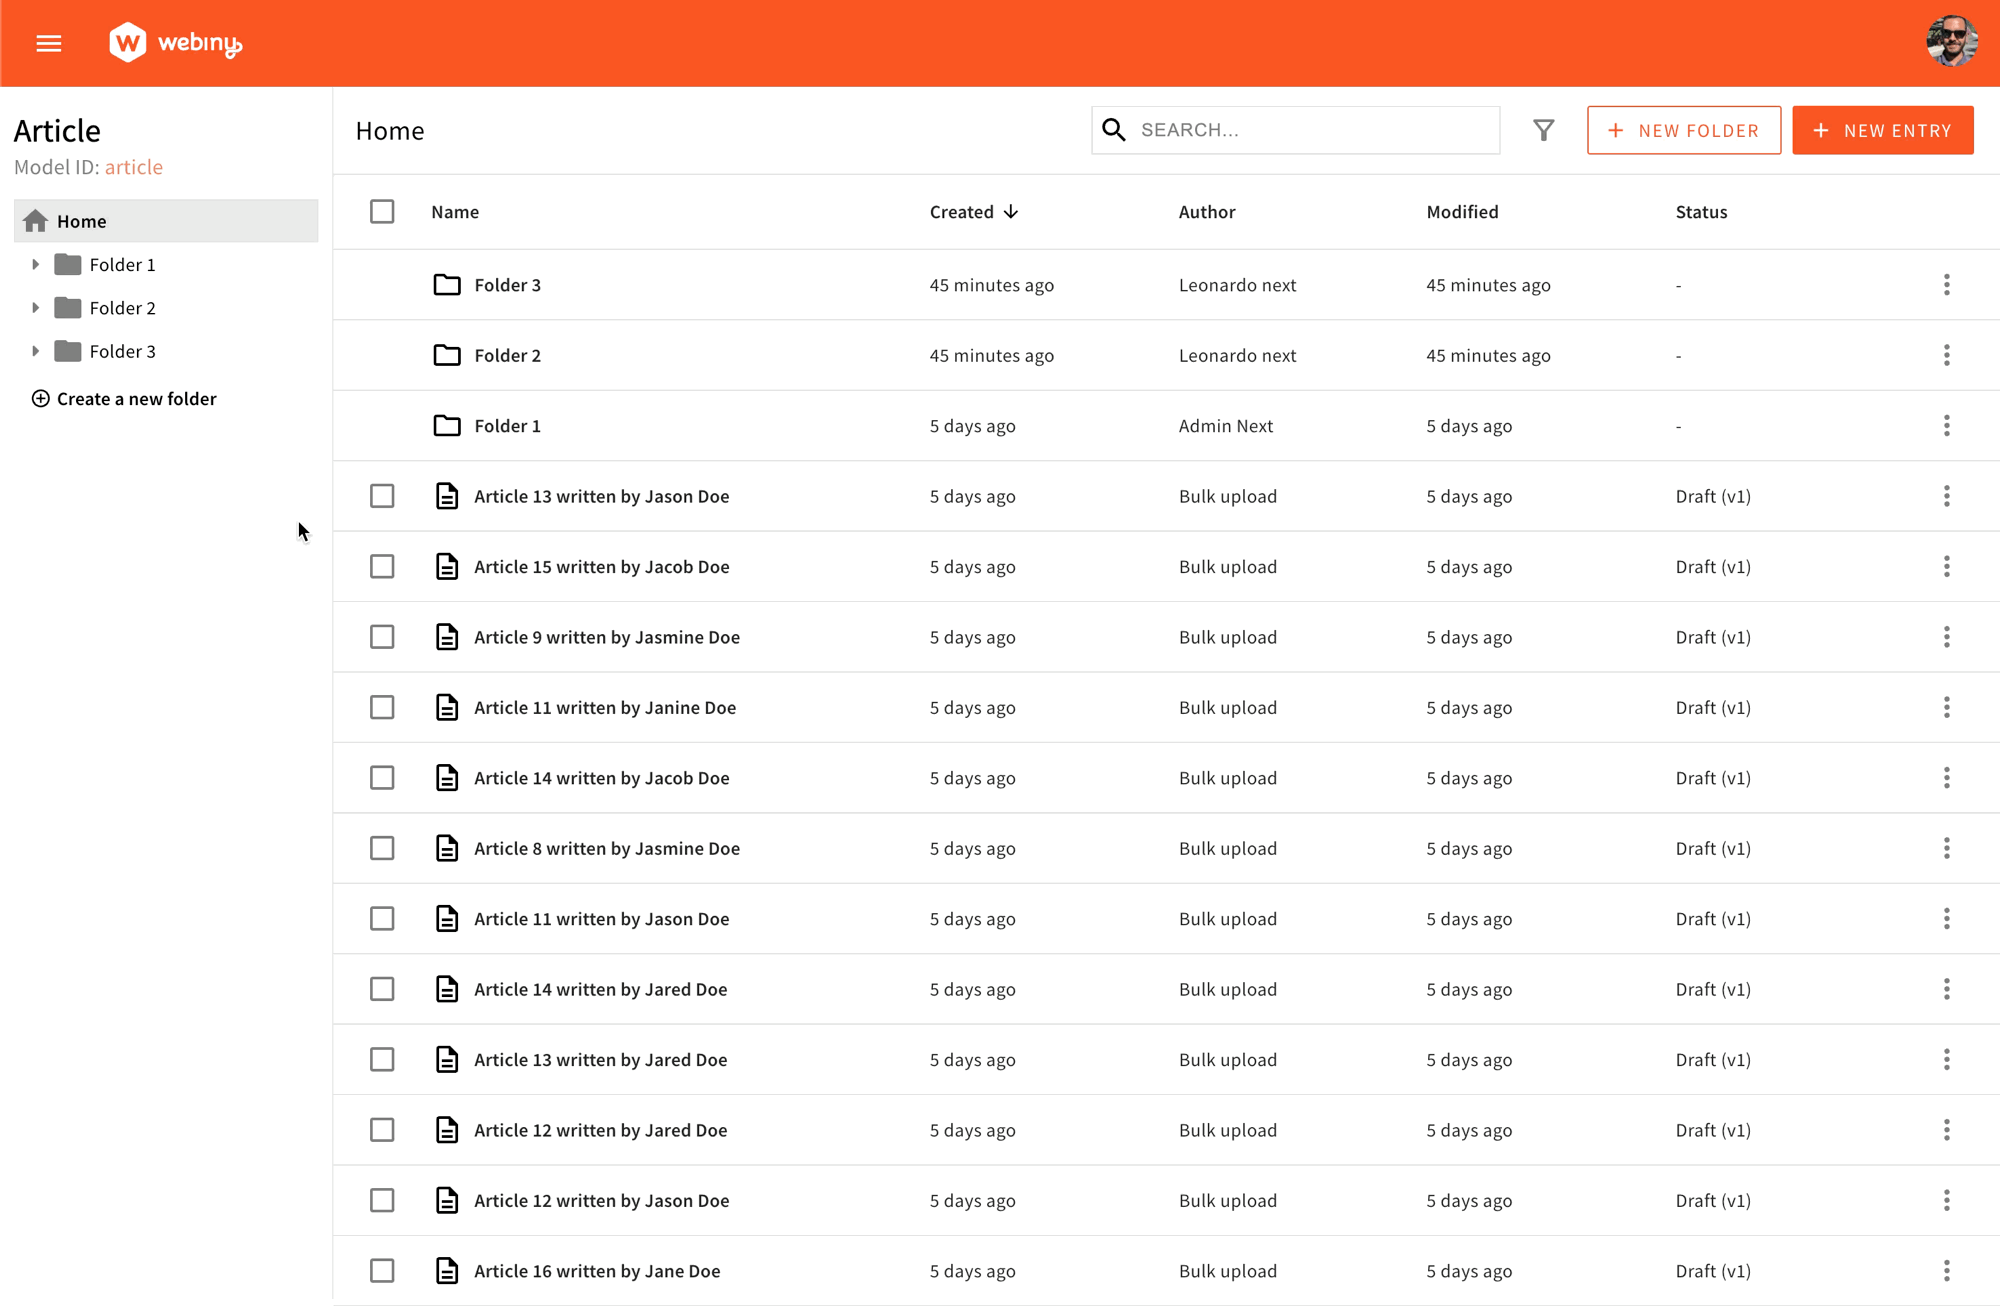Click the Home icon in the sidebar
The height and width of the screenshot is (1306, 2000).
36,220
